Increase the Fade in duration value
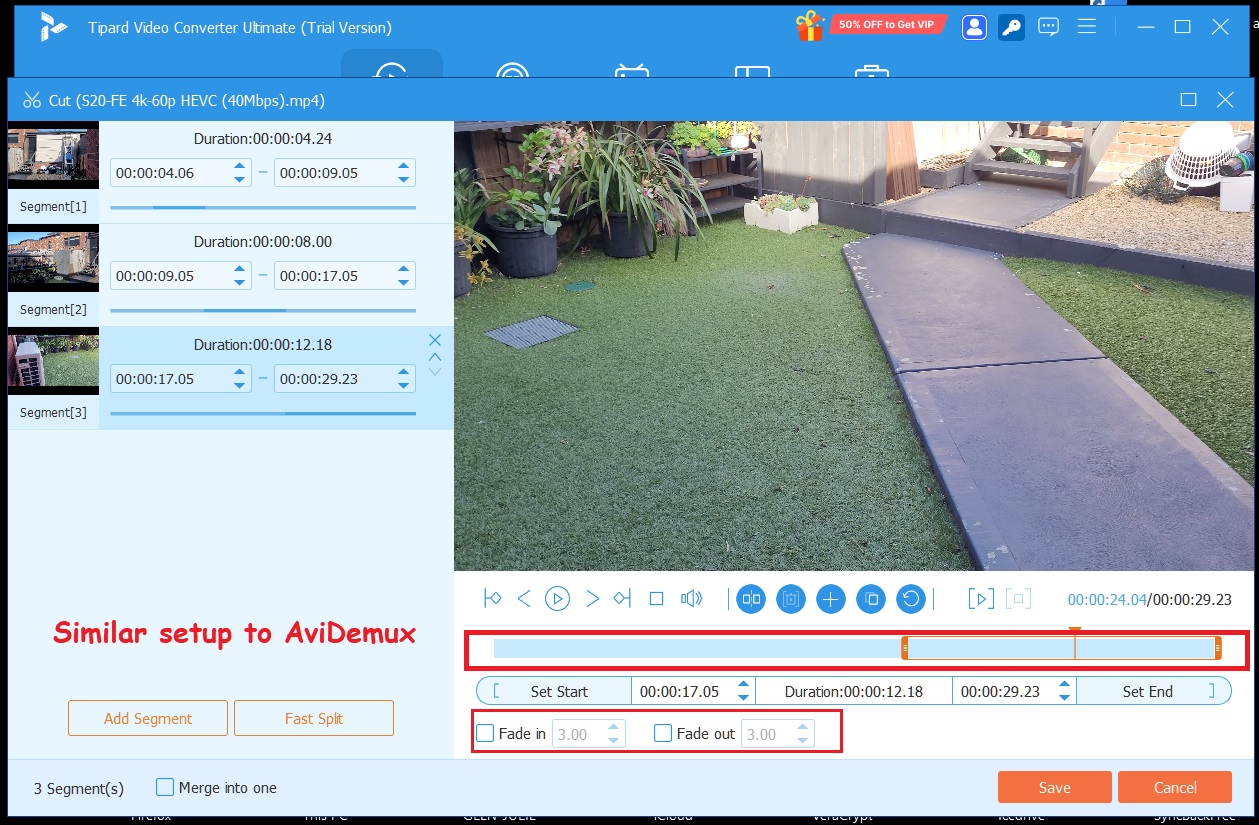Image resolution: width=1259 pixels, height=825 pixels. 614,727
